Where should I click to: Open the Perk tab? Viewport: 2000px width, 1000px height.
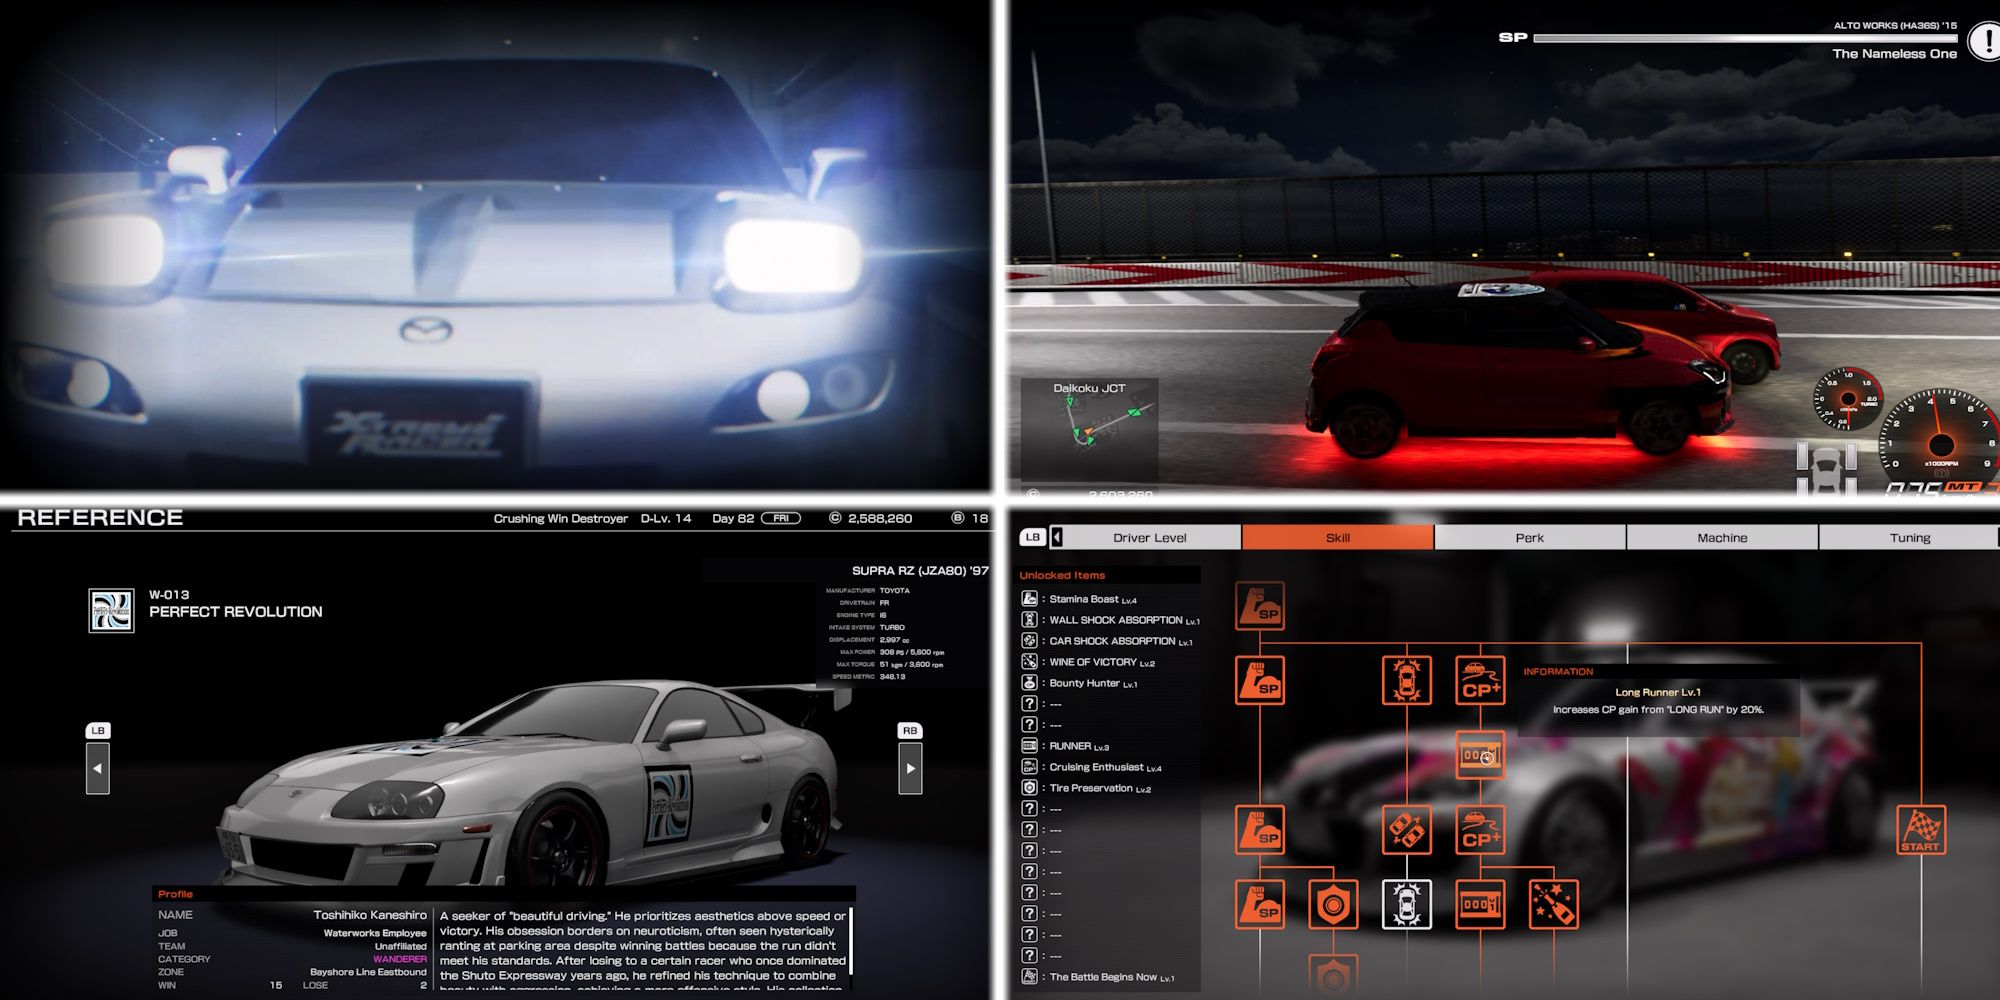1529,537
